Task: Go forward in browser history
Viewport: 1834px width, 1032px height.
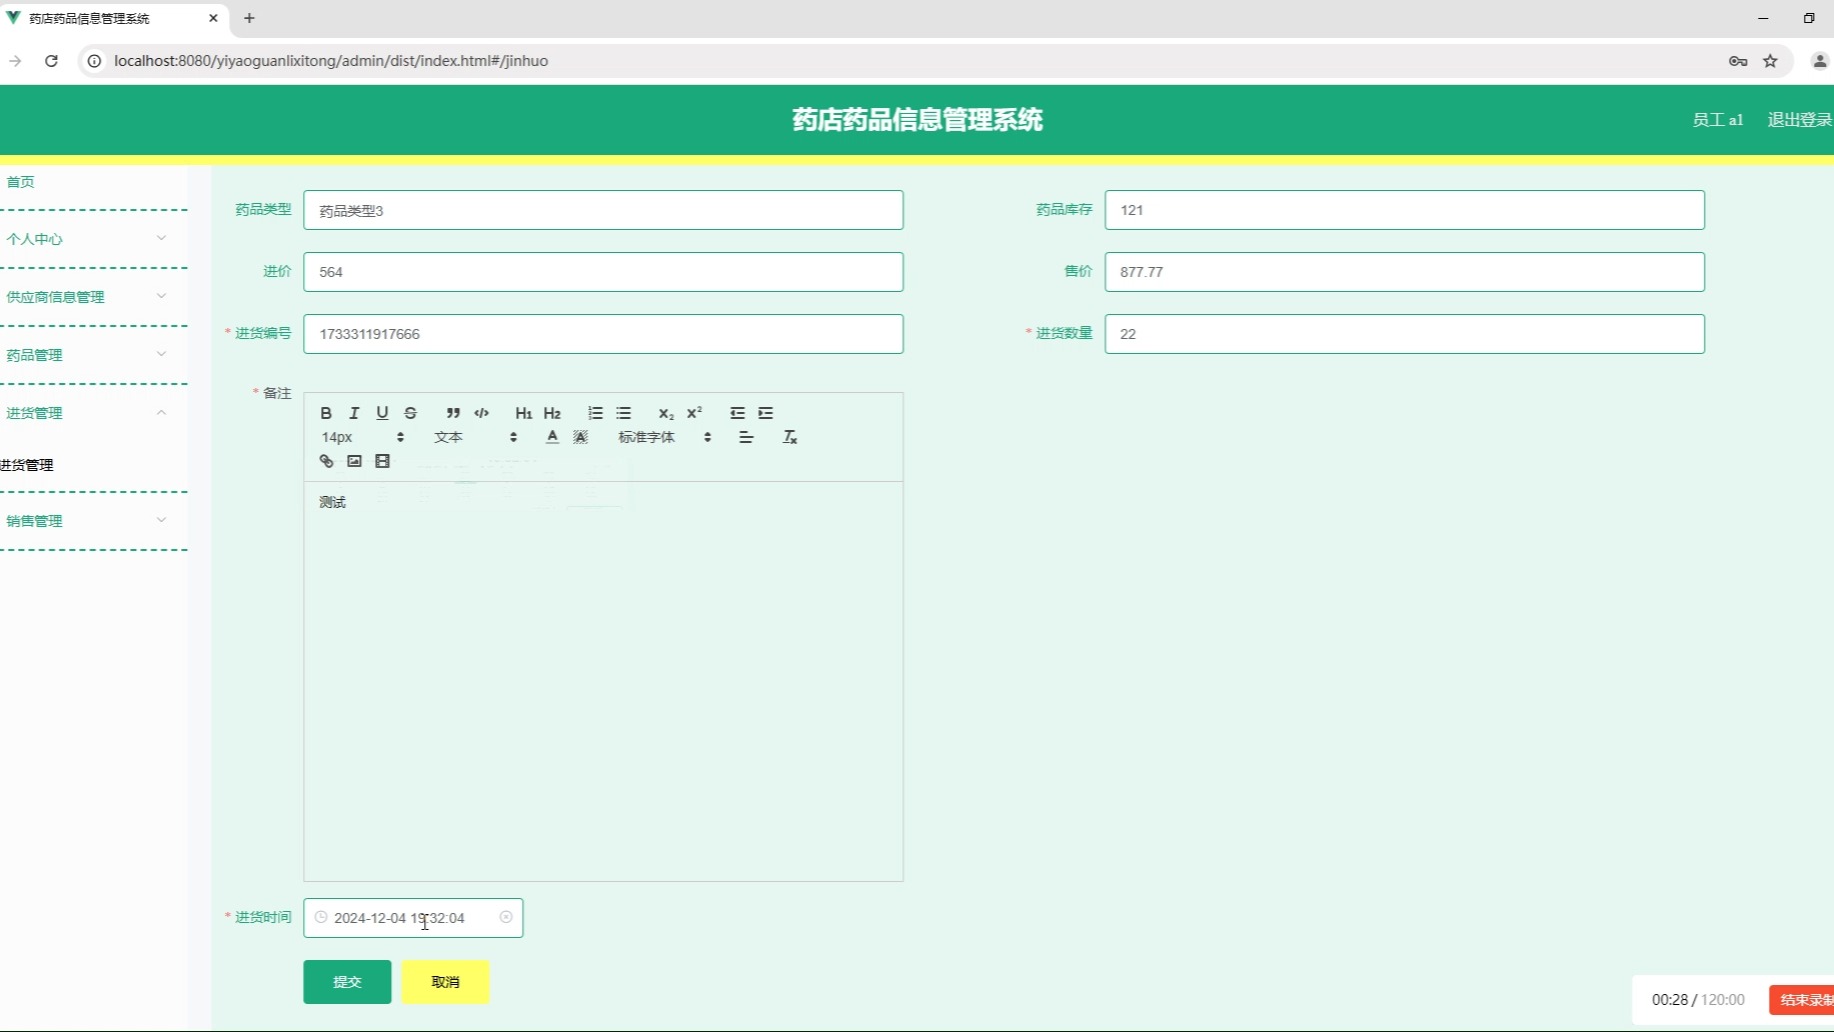Action: click(x=15, y=61)
